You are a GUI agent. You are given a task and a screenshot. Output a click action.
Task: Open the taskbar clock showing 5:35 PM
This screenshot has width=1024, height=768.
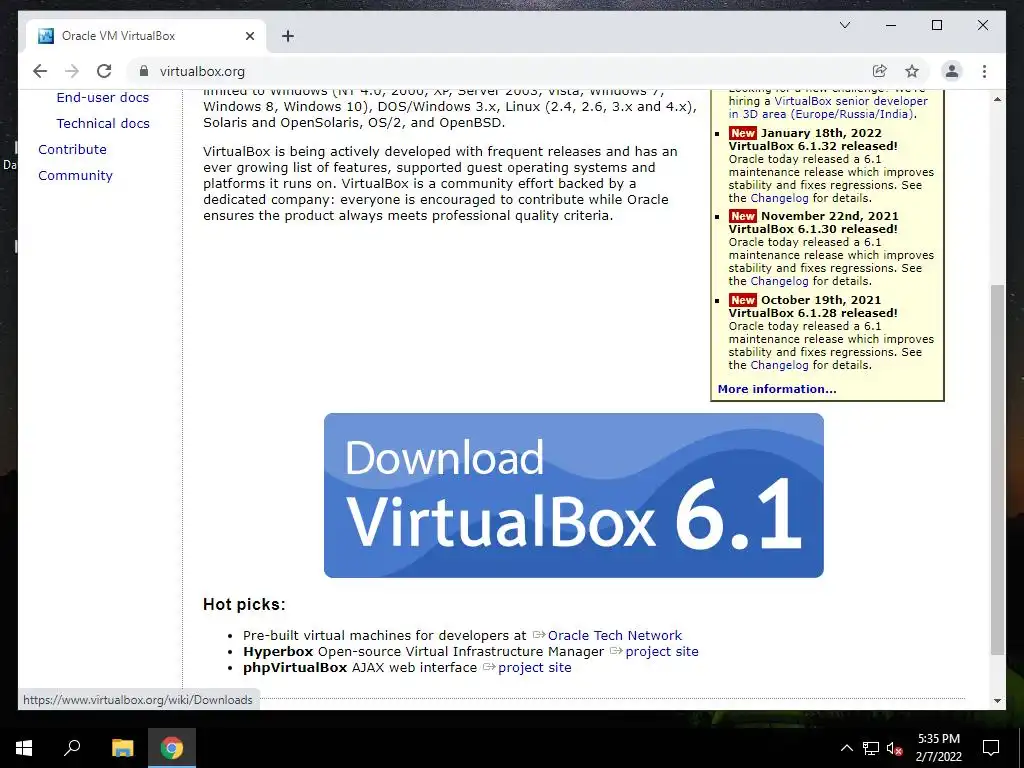click(938, 748)
